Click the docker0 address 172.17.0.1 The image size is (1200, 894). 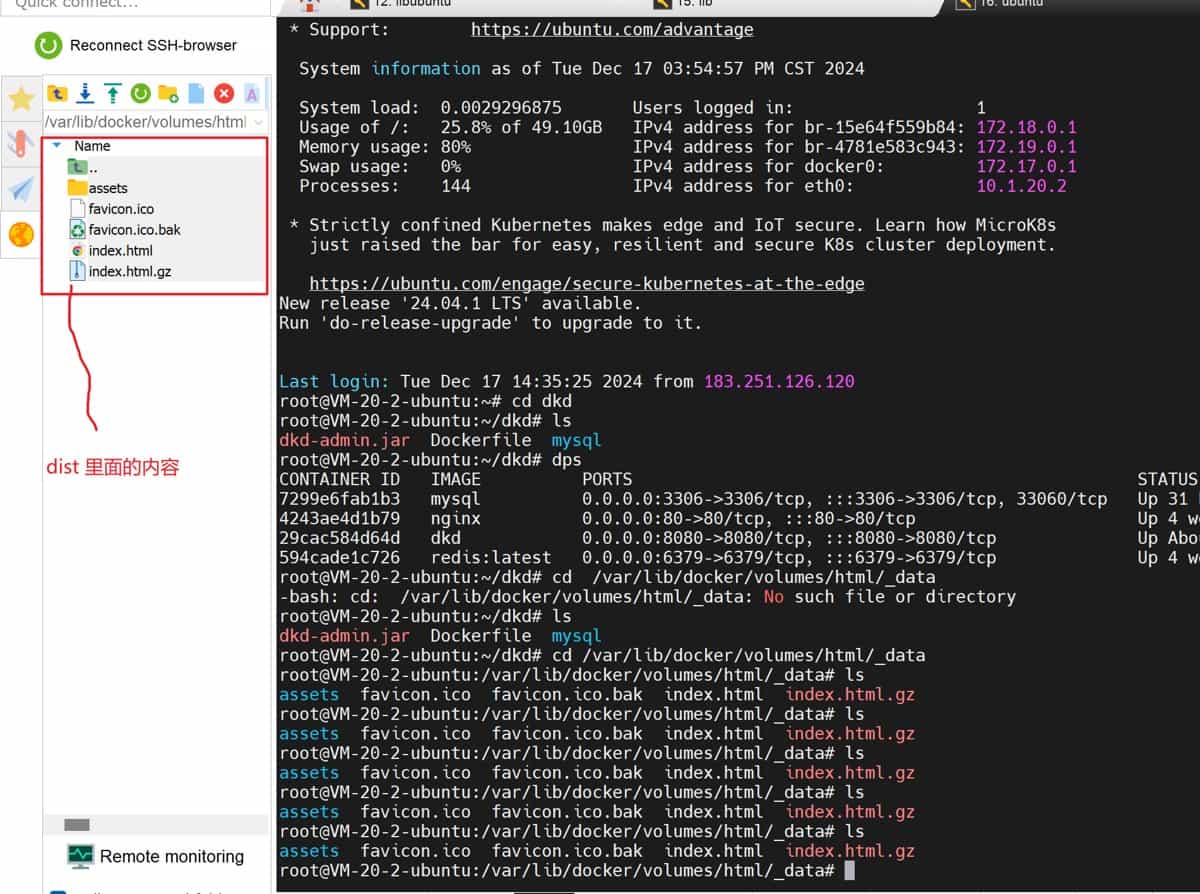pos(1026,166)
